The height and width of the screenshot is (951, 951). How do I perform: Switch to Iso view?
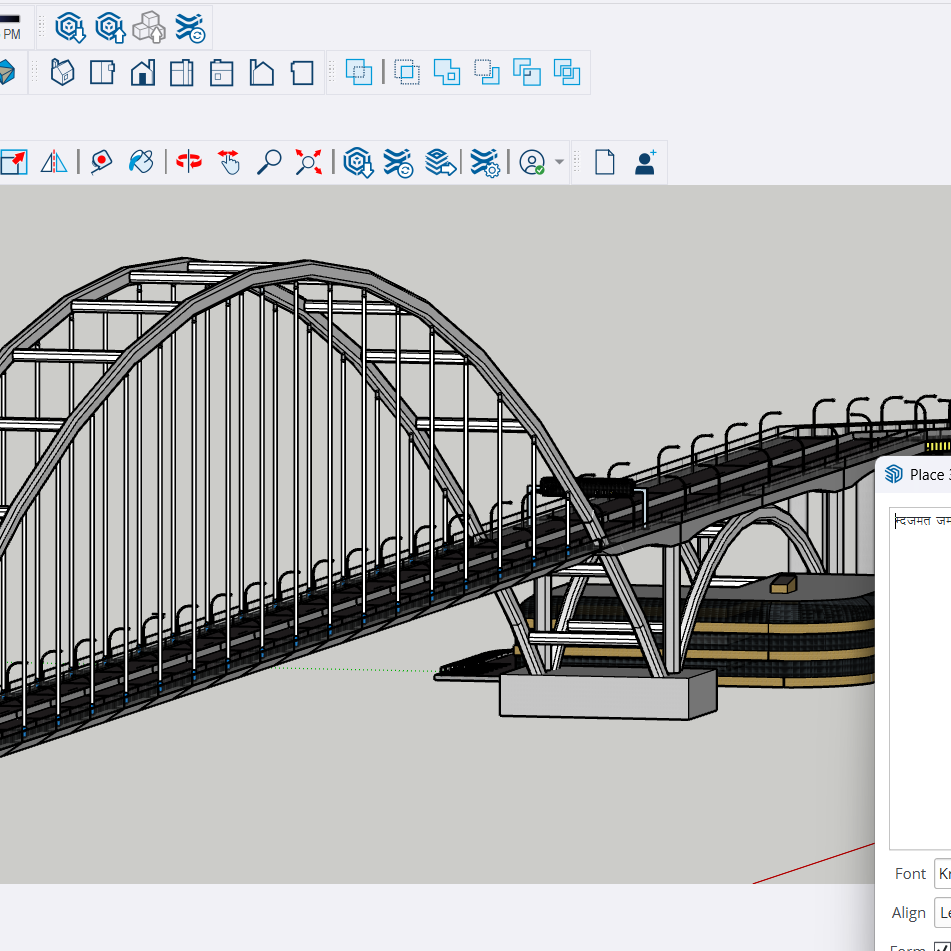(x=62, y=73)
